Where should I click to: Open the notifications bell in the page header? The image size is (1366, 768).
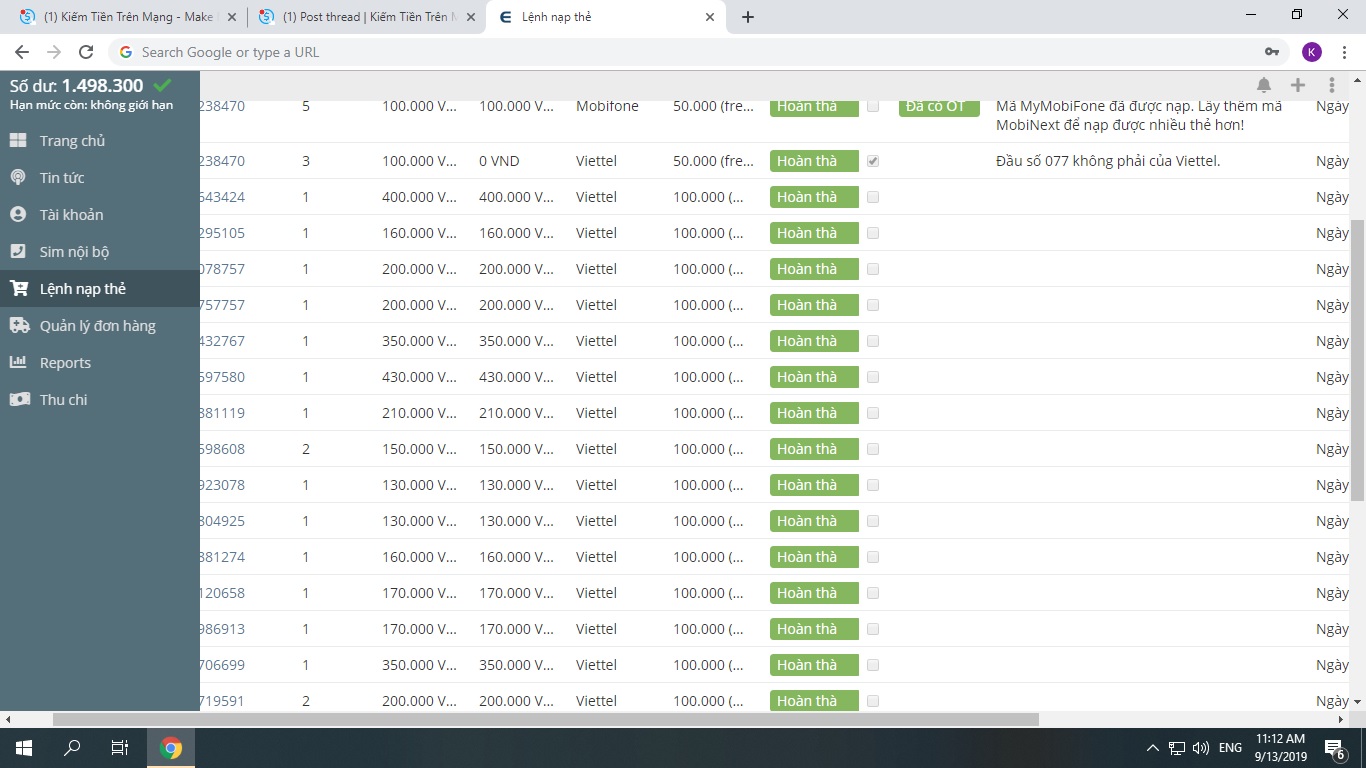1264,86
